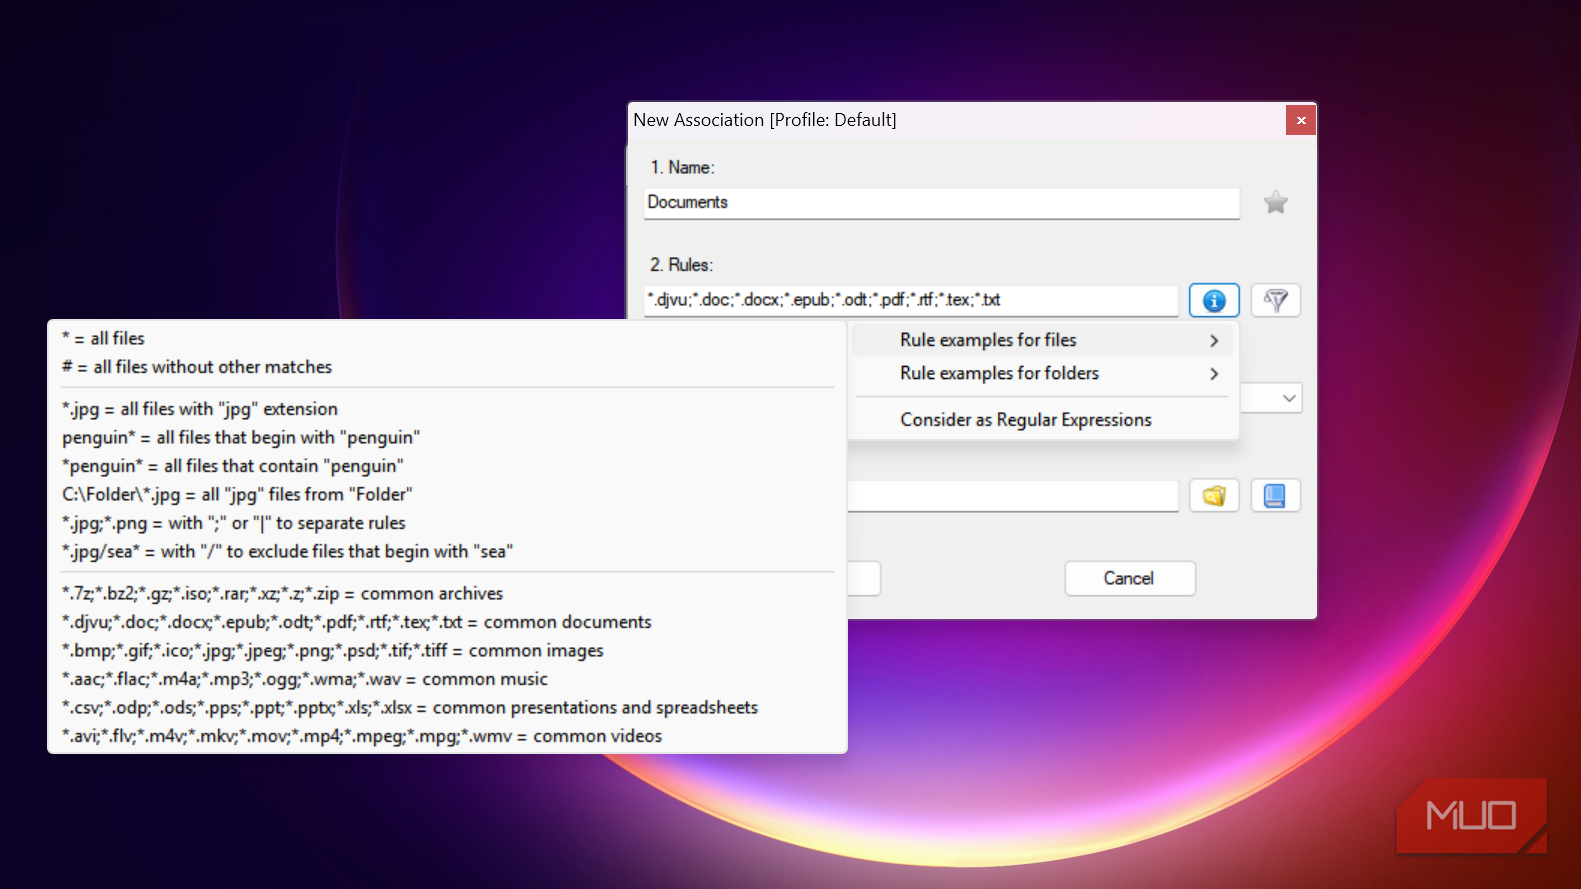Screen dimensions: 1581x889
Task: Click the yellow folder browse icon
Action: (x=1214, y=496)
